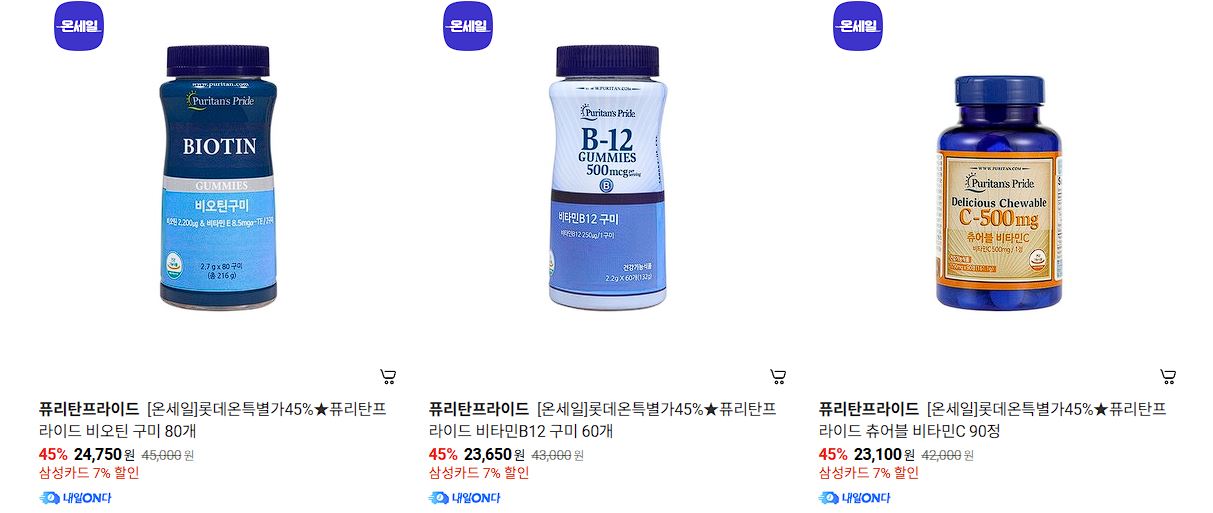Screen dimensions: 1213x513
Task: Click 퓨리탄프라이드 brand name on Biotin listing
Action: tap(89, 409)
